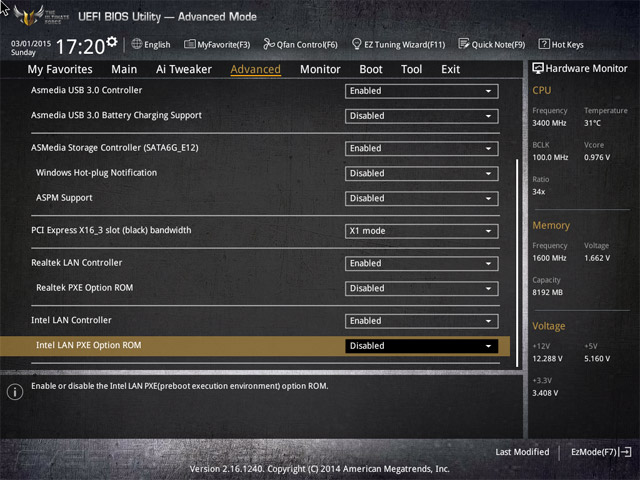Click the EZ Tuning Wizard lightbulb icon
The image size is (640, 480).
356,44
